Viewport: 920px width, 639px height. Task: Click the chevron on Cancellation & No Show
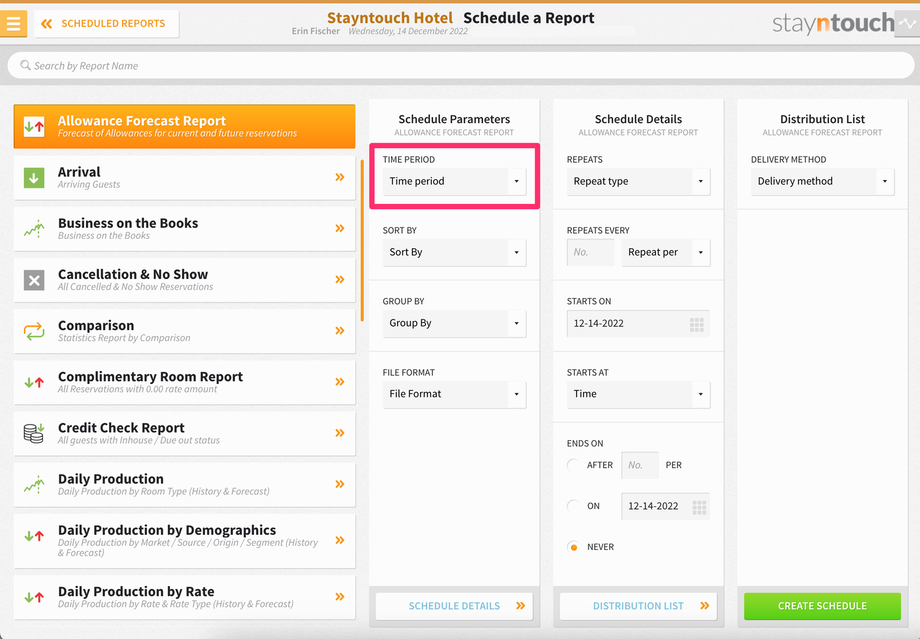click(340, 279)
